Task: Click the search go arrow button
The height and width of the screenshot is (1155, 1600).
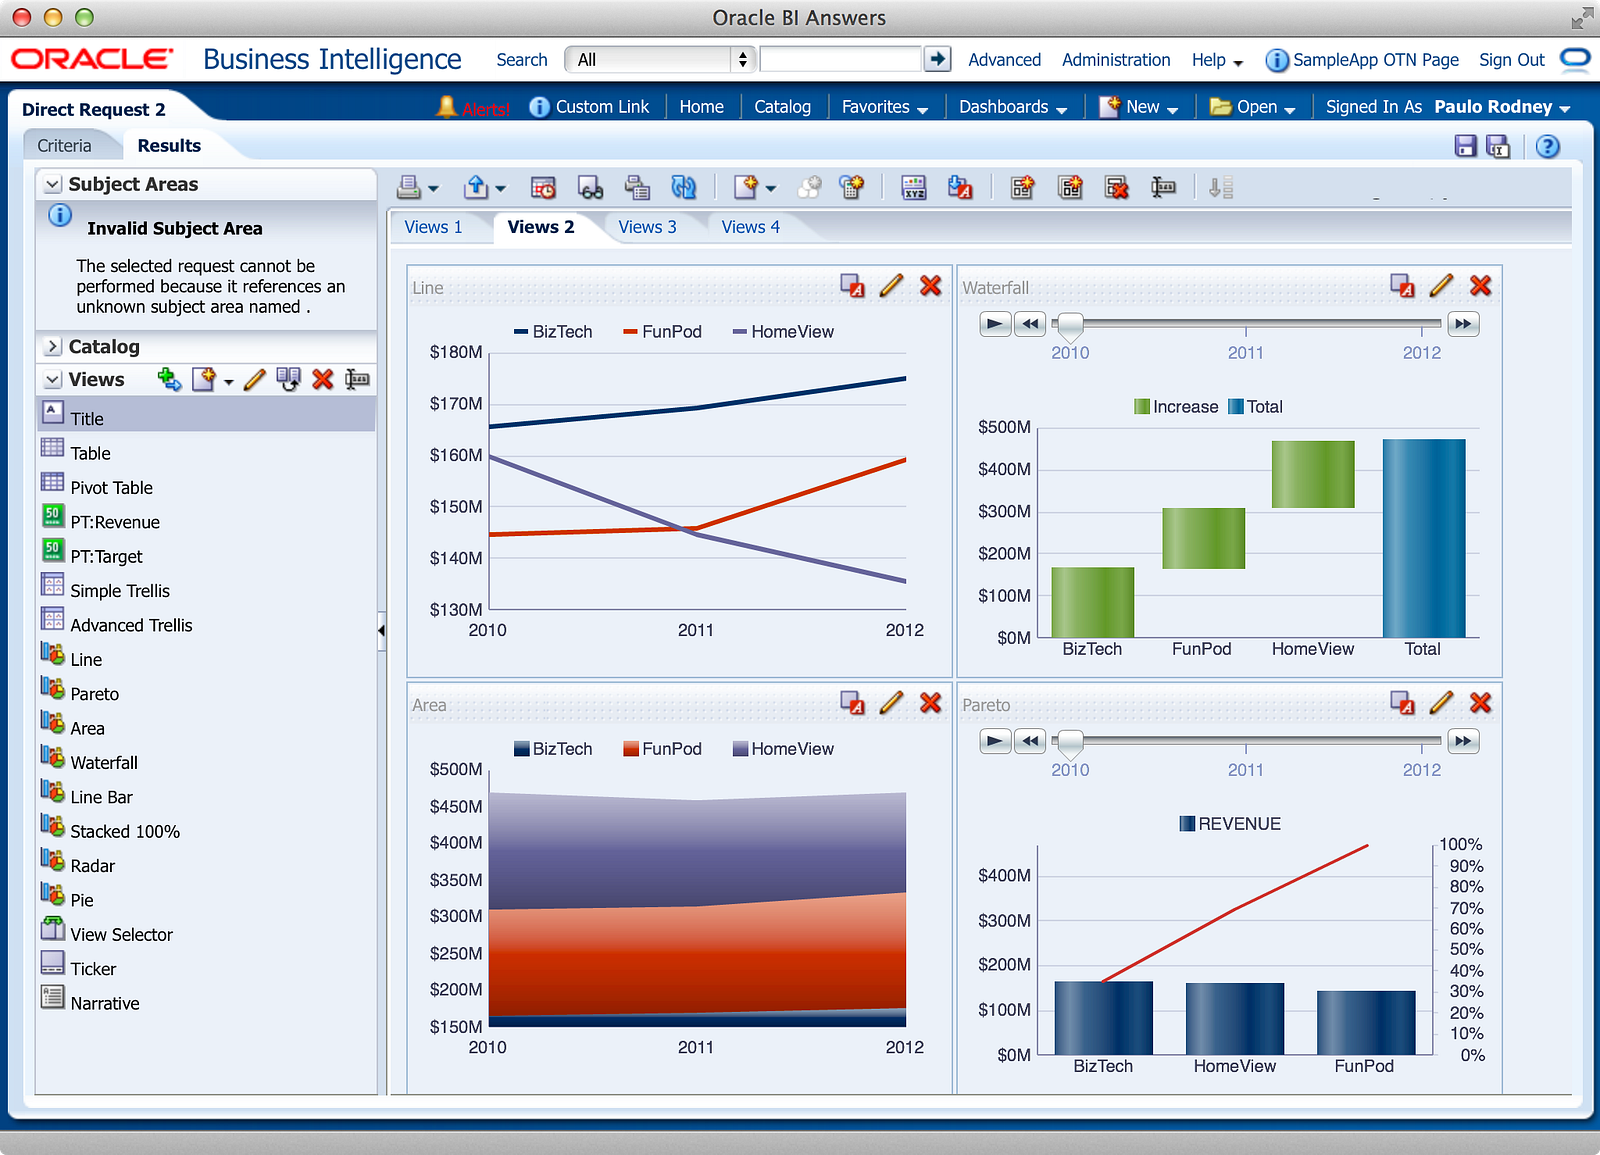Action: (937, 59)
